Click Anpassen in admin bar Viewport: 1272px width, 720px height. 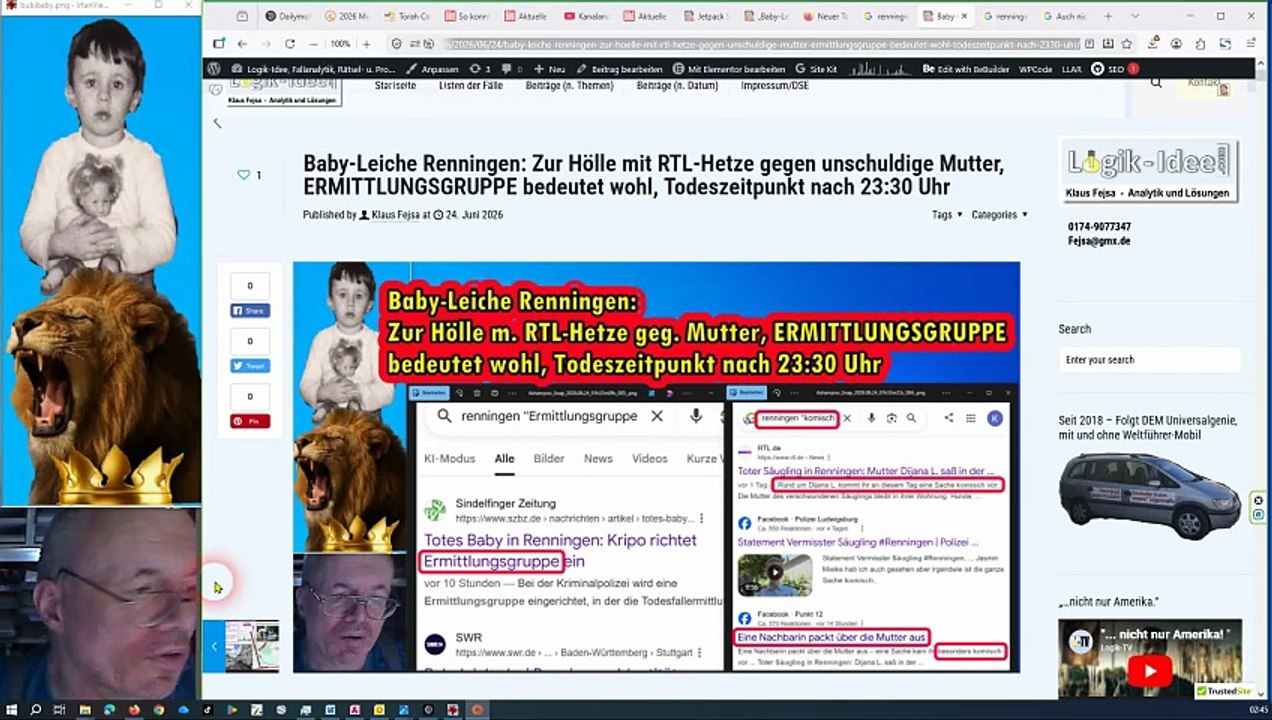[x=432, y=69]
